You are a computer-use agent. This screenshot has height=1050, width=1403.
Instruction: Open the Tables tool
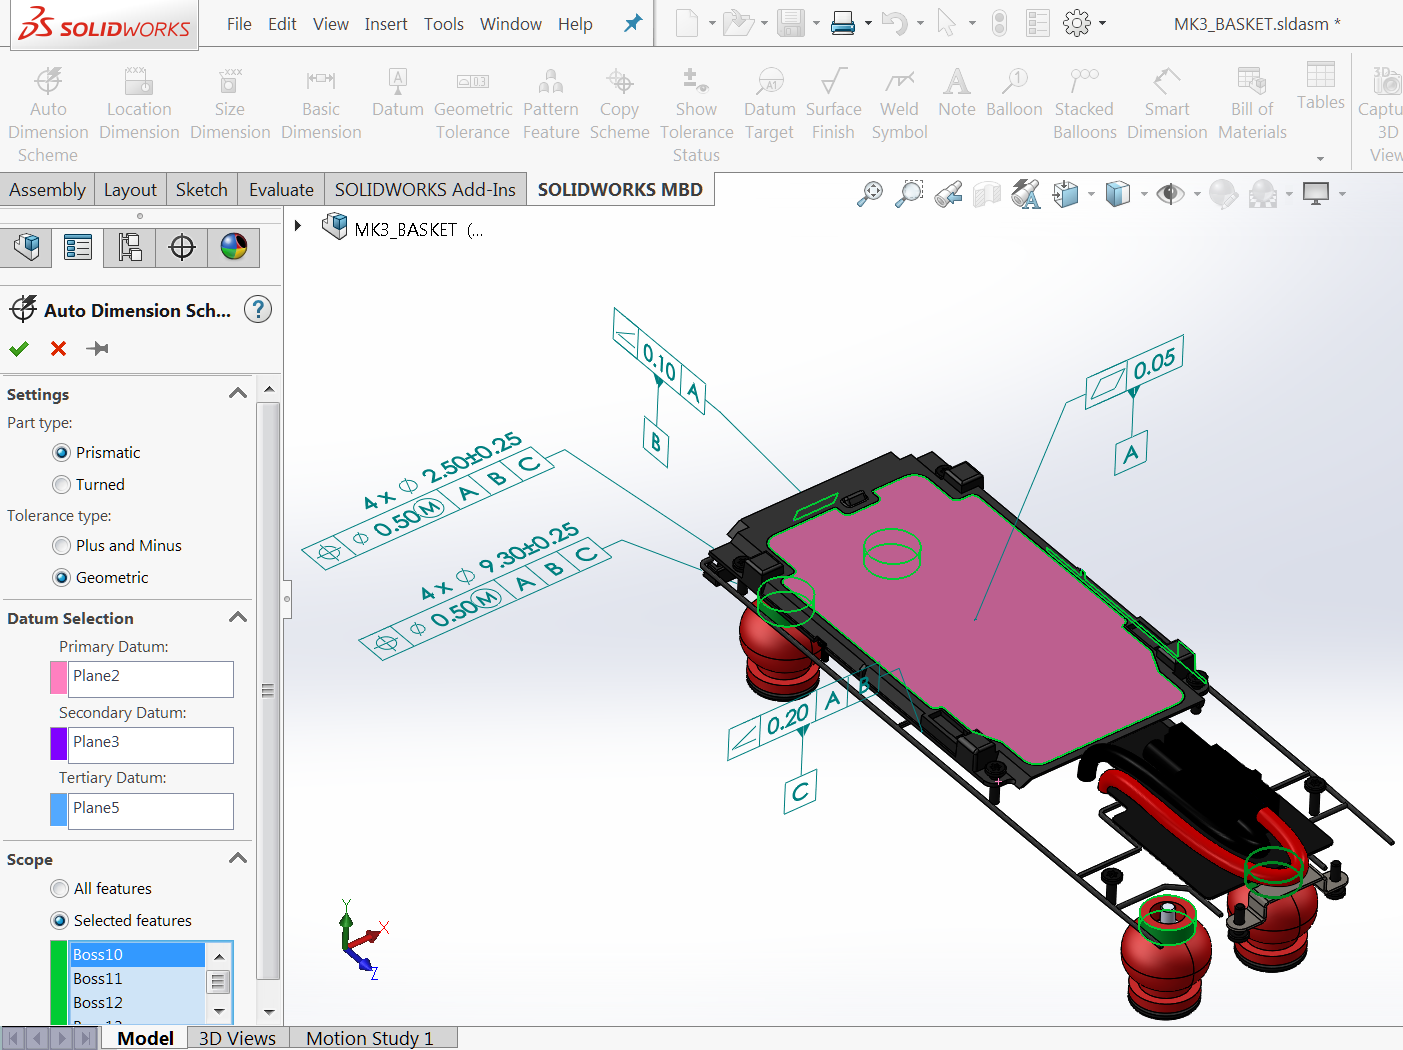[1320, 86]
